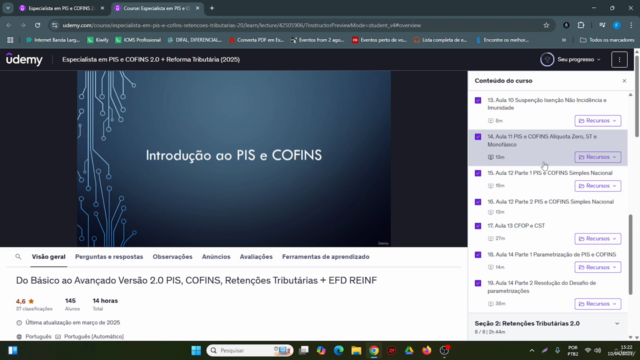Open the Task View icon in the taskbar

(304, 351)
